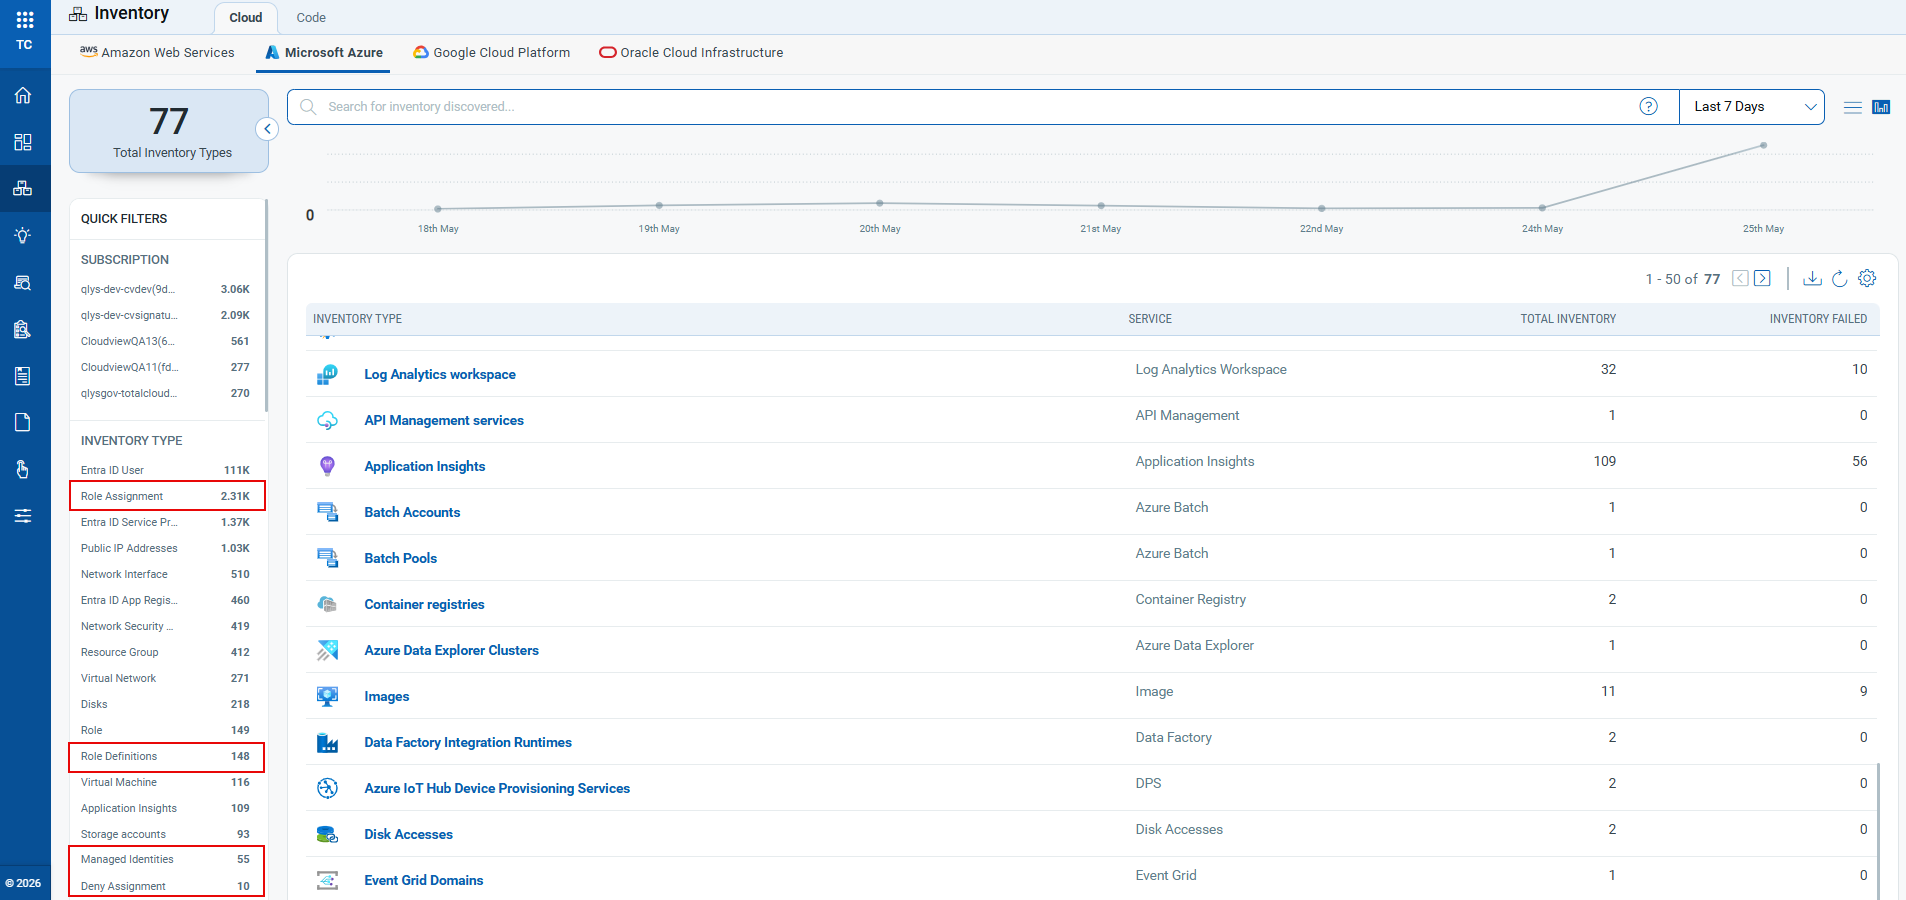Image resolution: width=1906 pixels, height=900 pixels.
Task: Open the Last 7 Days dropdown
Action: point(1752,107)
